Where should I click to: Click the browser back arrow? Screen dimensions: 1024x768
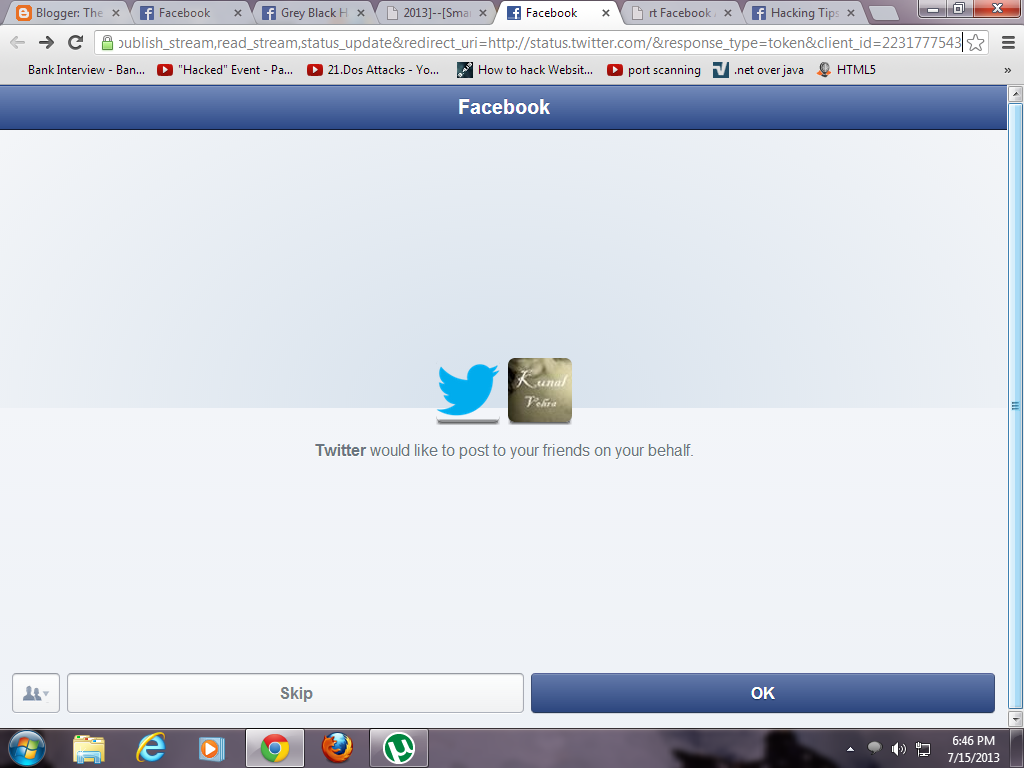(x=18, y=42)
